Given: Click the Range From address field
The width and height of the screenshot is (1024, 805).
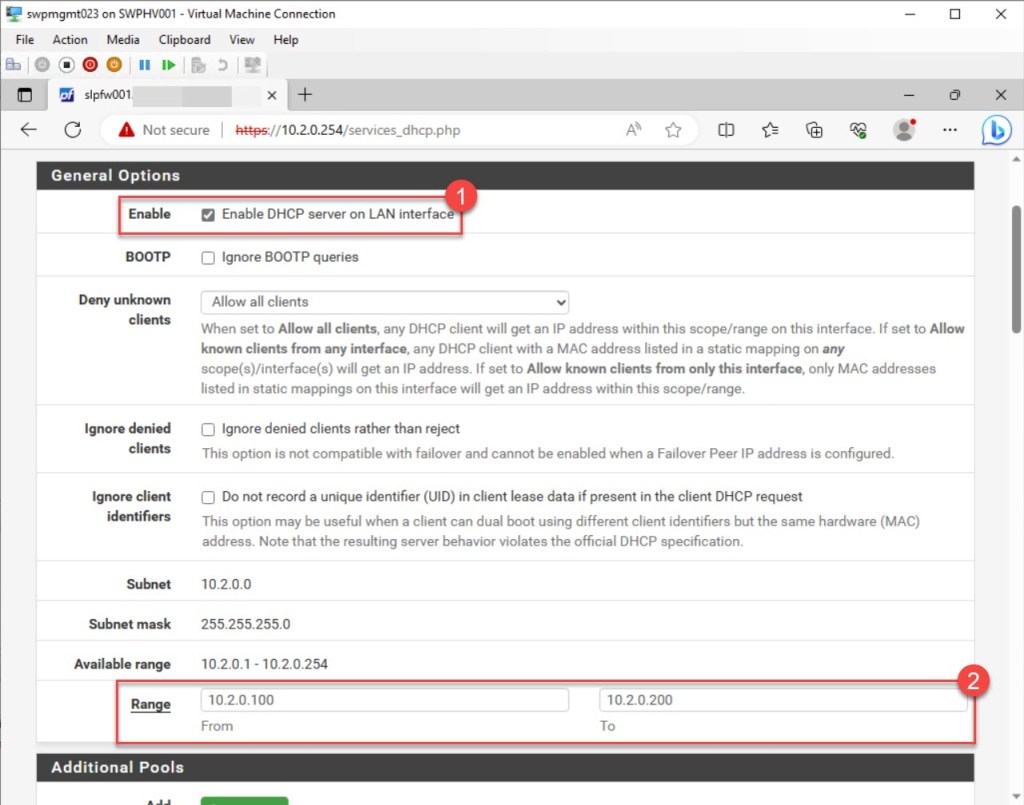Looking at the screenshot, I should (x=384, y=700).
